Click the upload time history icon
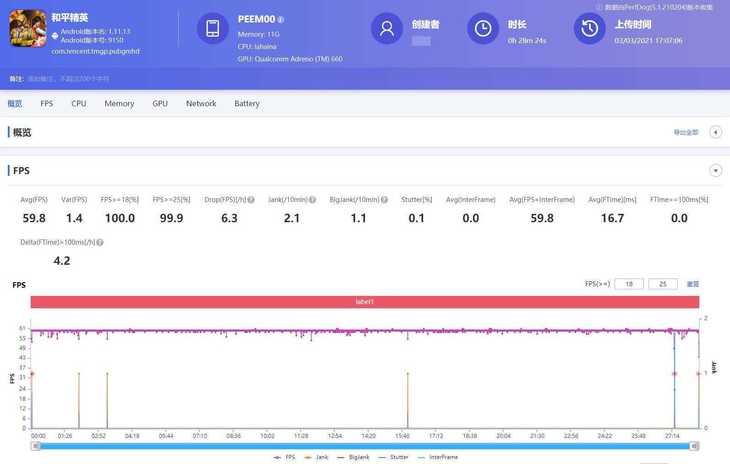The image size is (730, 464). 589,29
